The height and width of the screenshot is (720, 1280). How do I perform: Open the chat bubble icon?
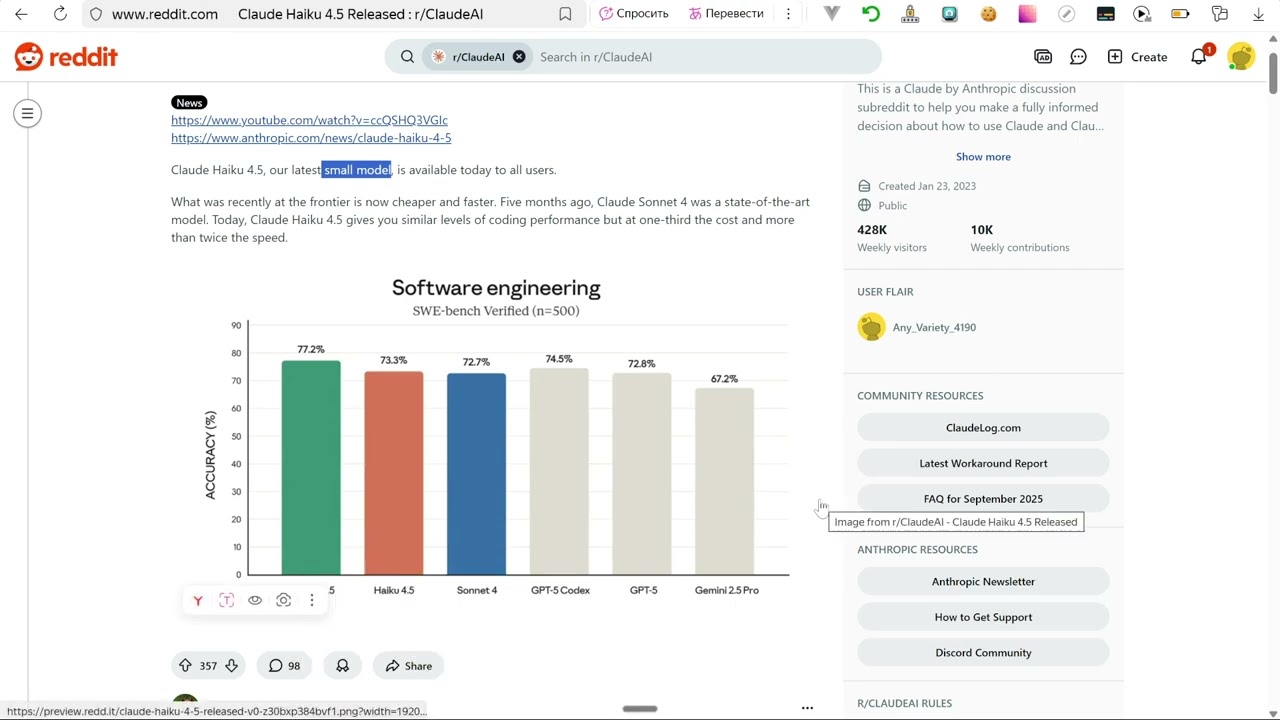[x=1078, y=57]
